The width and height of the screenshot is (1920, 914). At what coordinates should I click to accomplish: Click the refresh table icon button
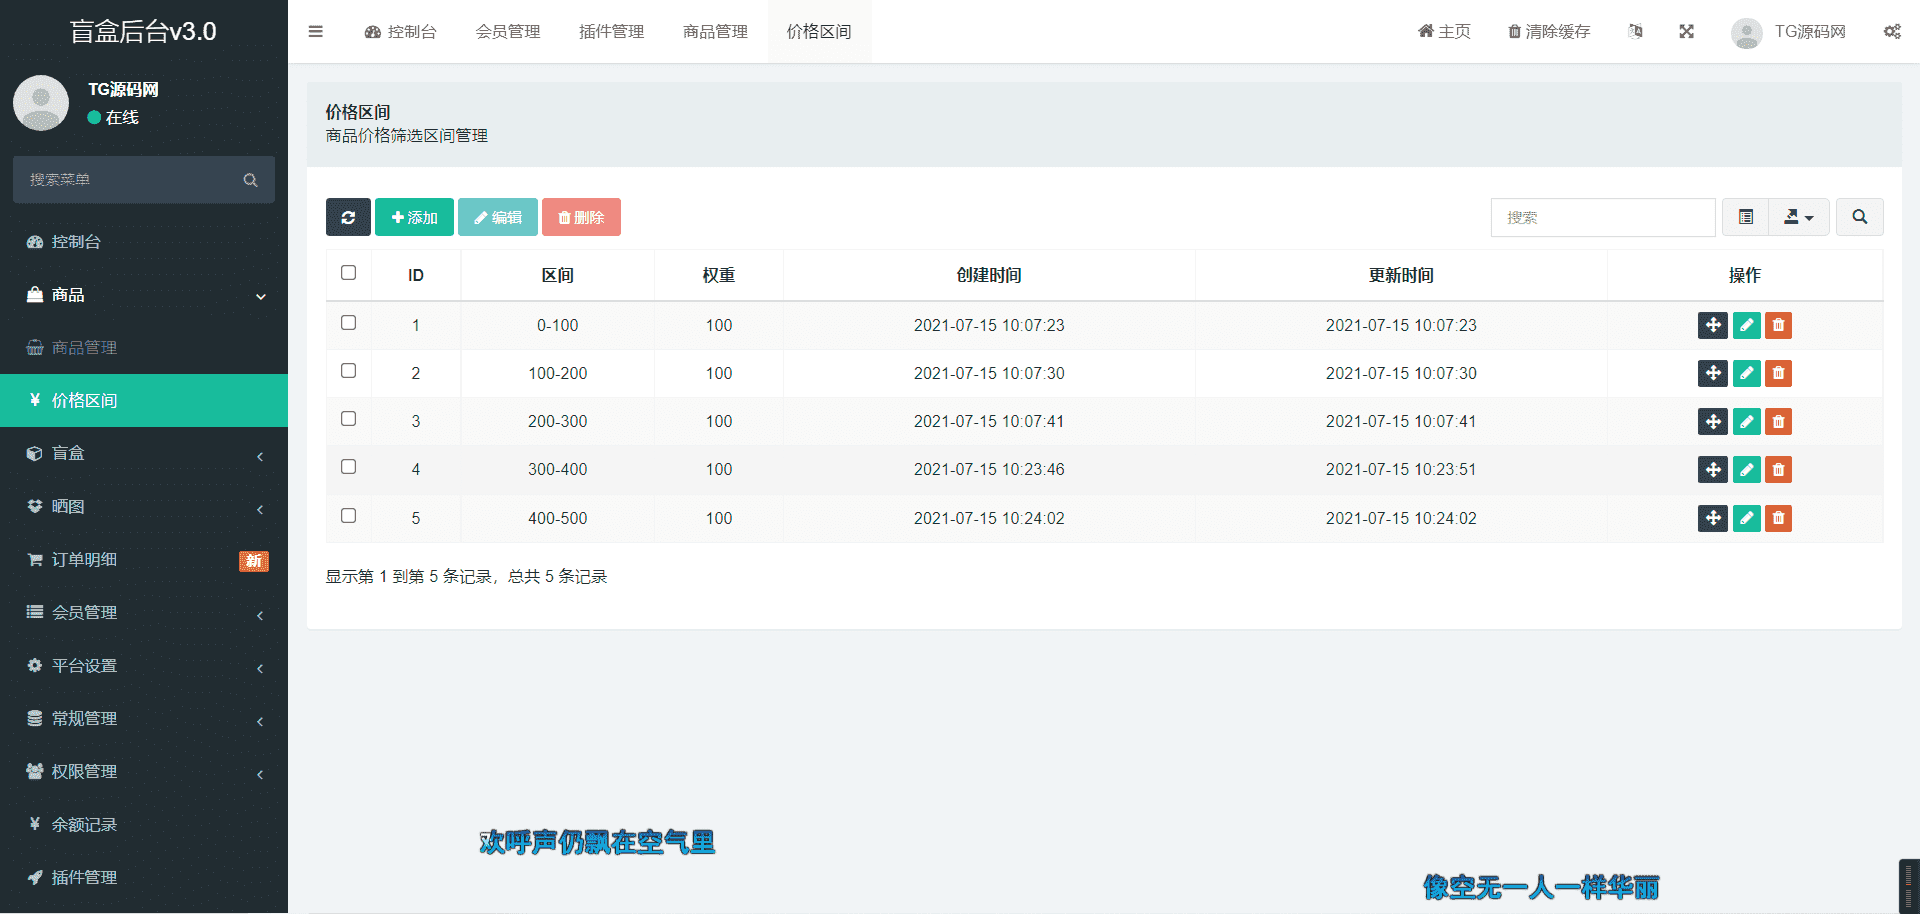(348, 217)
